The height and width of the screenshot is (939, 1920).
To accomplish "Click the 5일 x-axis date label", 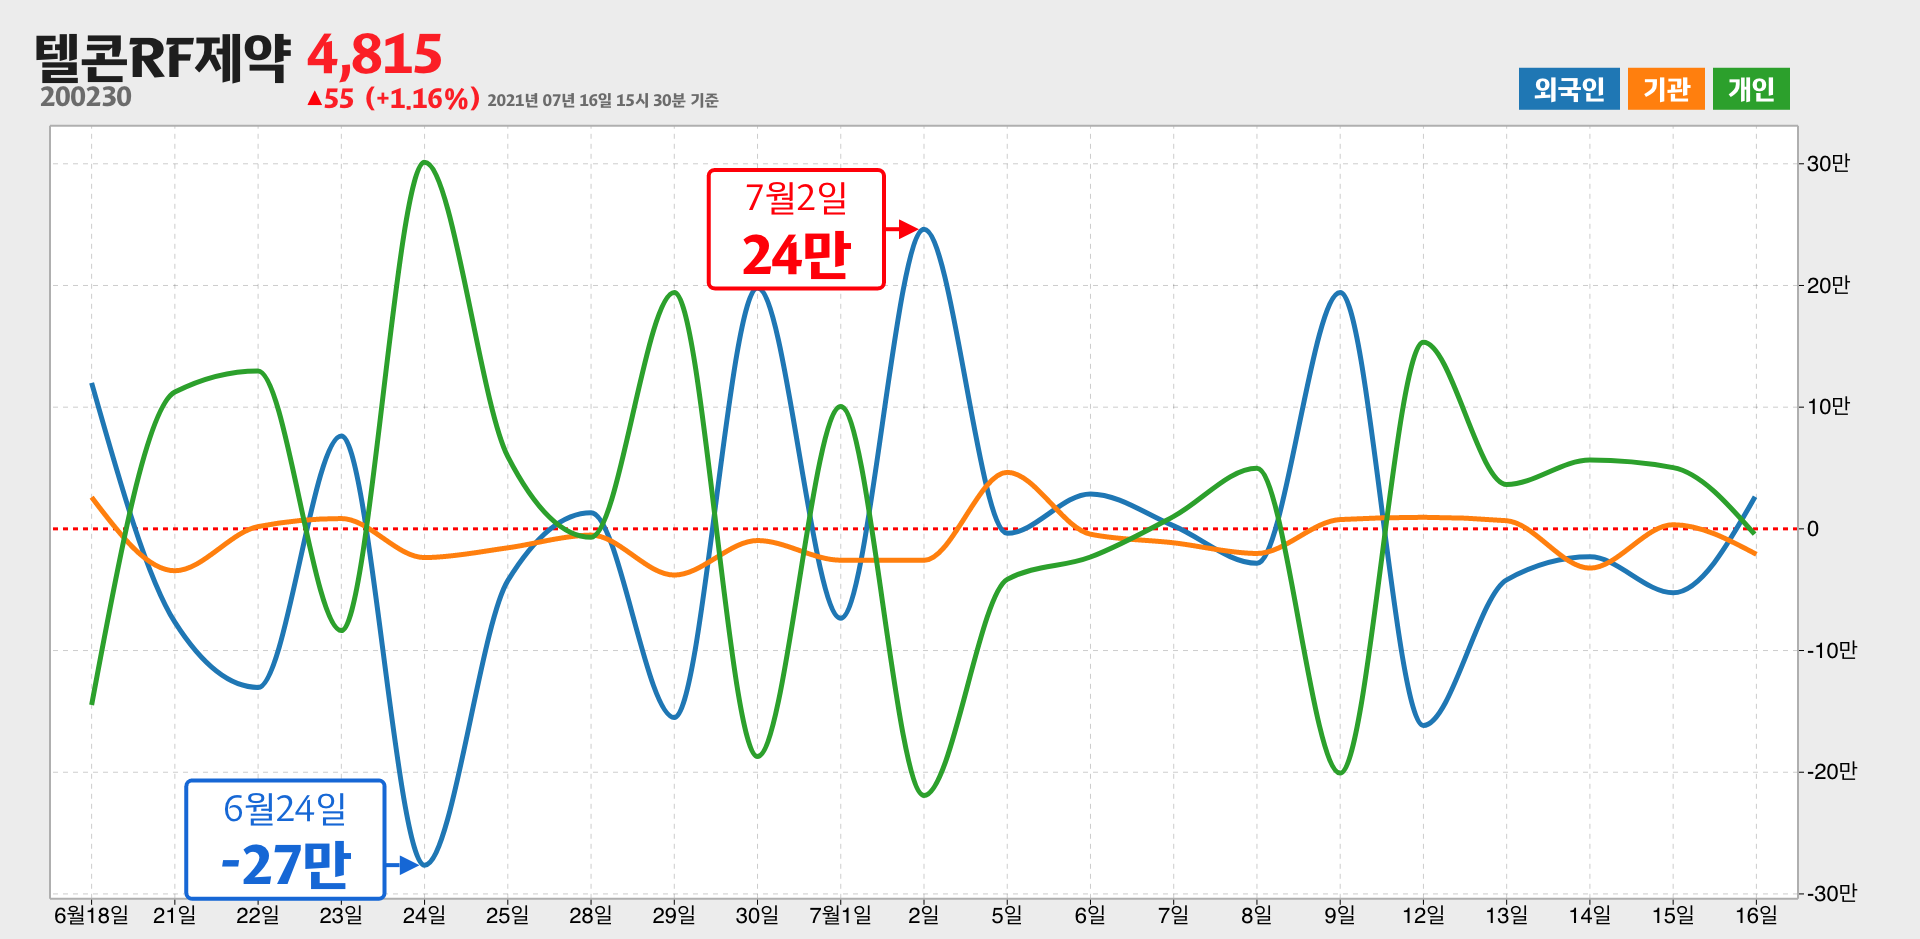I will (x=1007, y=915).
